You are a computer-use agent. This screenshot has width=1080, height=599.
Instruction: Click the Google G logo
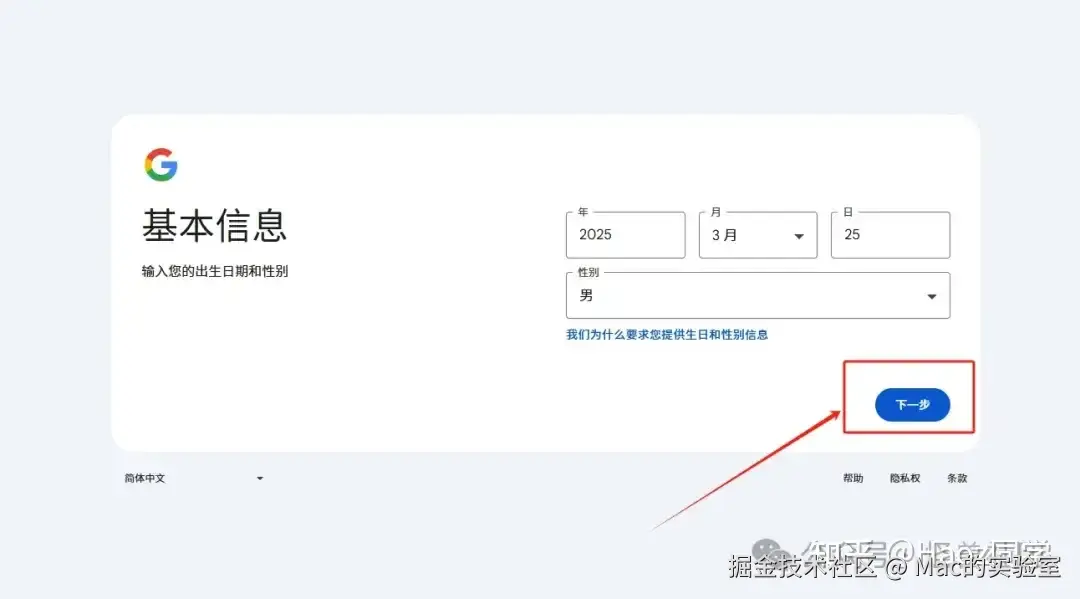(161, 165)
